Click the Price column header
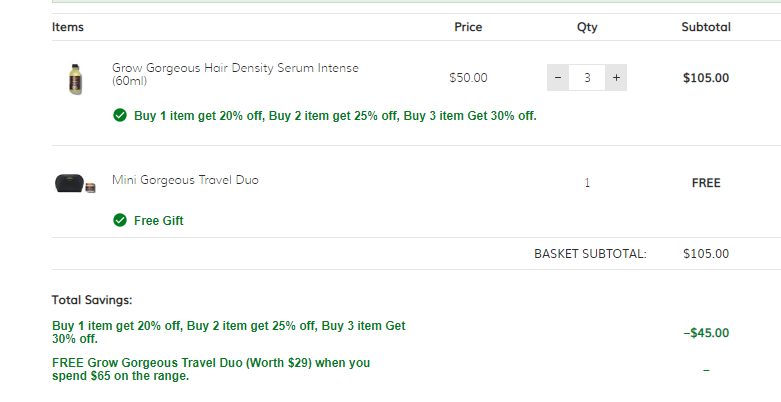Viewport: 781px width, 402px height. click(468, 27)
